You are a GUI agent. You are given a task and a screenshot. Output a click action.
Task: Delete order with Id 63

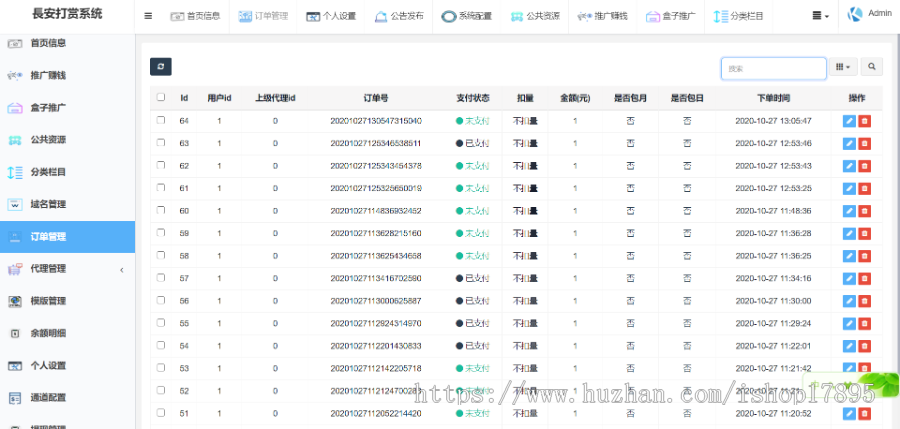(x=865, y=143)
